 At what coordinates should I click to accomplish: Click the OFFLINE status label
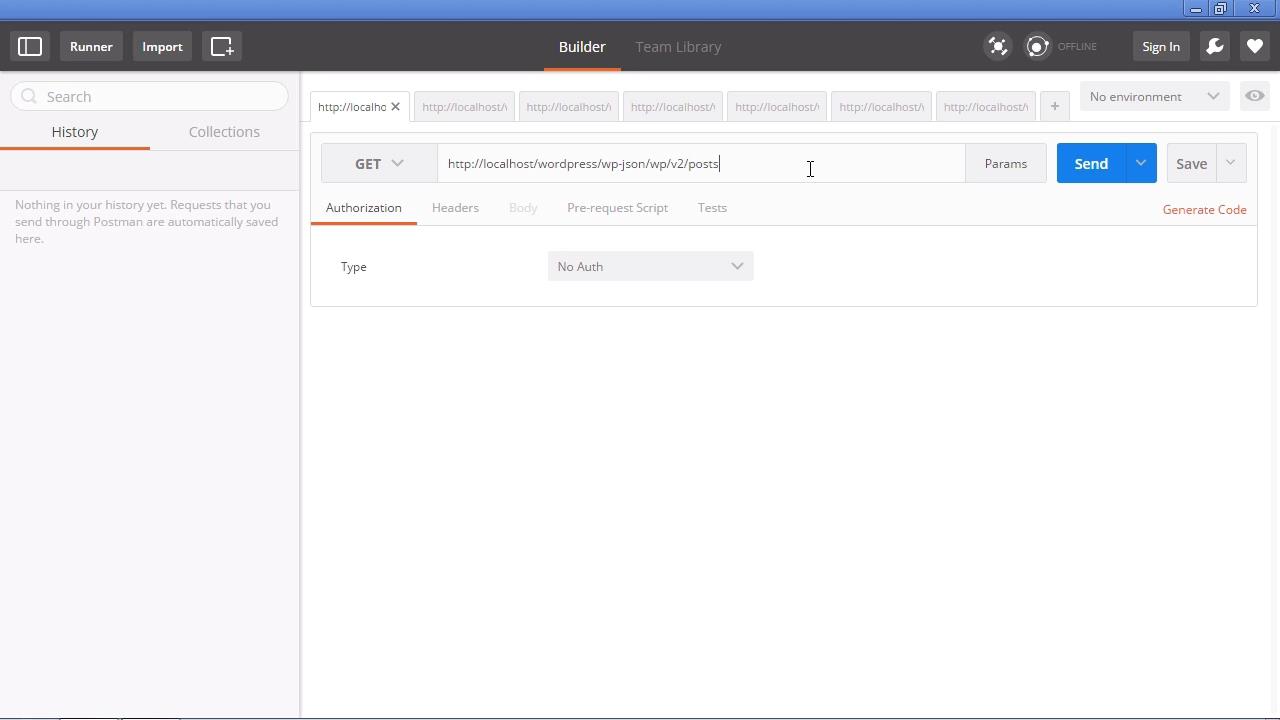pyautogui.click(x=1077, y=47)
